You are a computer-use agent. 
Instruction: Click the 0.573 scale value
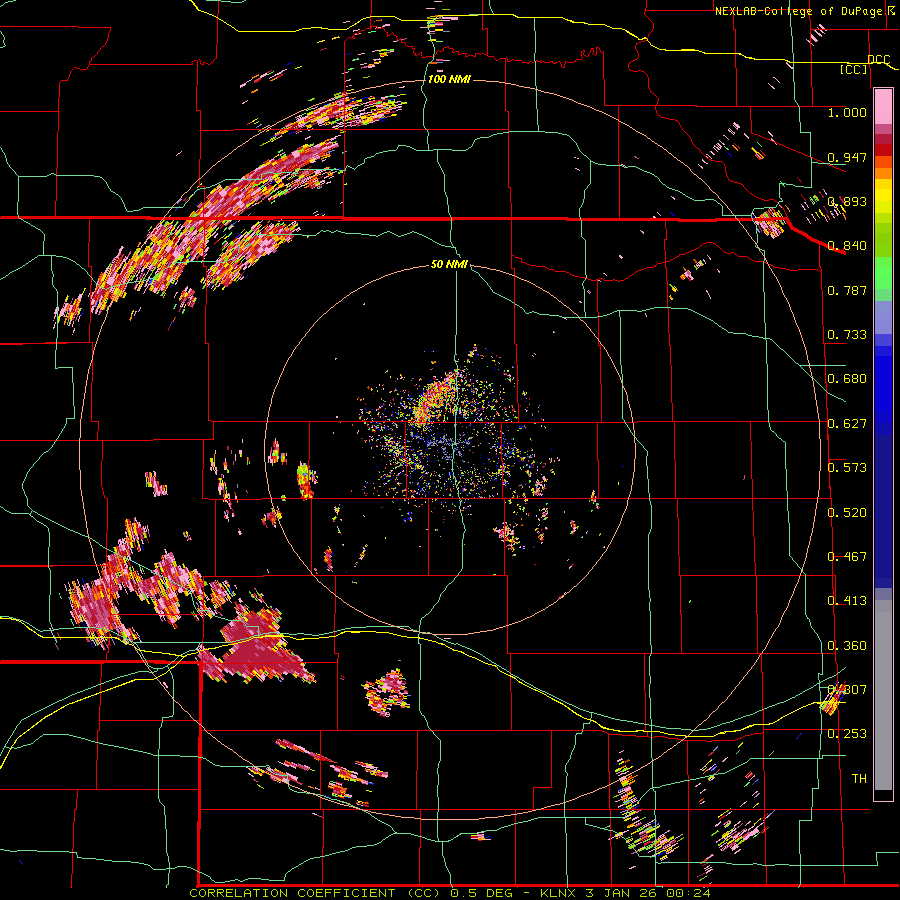(847, 468)
